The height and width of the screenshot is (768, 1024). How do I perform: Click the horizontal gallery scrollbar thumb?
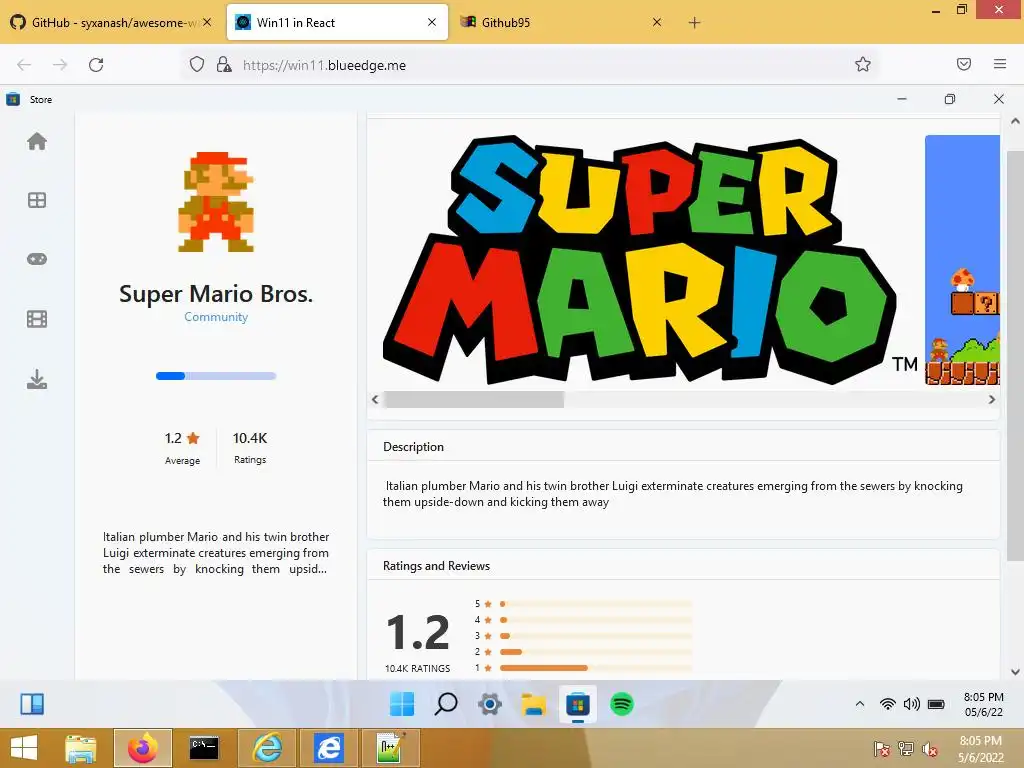pos(473,400)
